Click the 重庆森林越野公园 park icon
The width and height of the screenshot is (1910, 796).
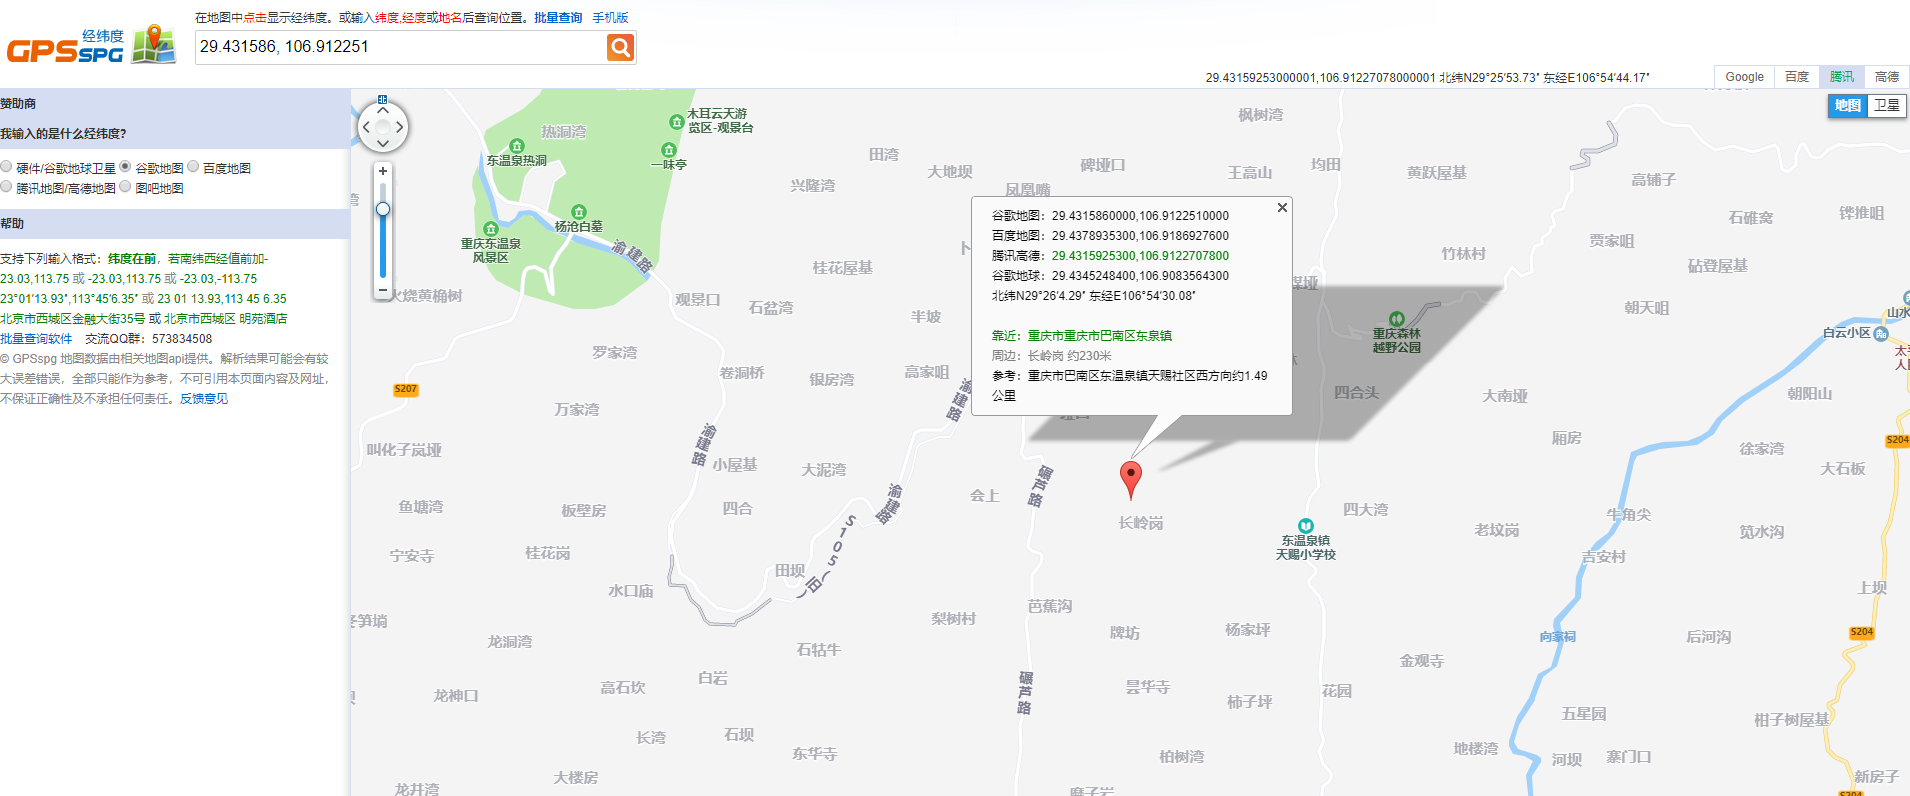point(1397,319)
